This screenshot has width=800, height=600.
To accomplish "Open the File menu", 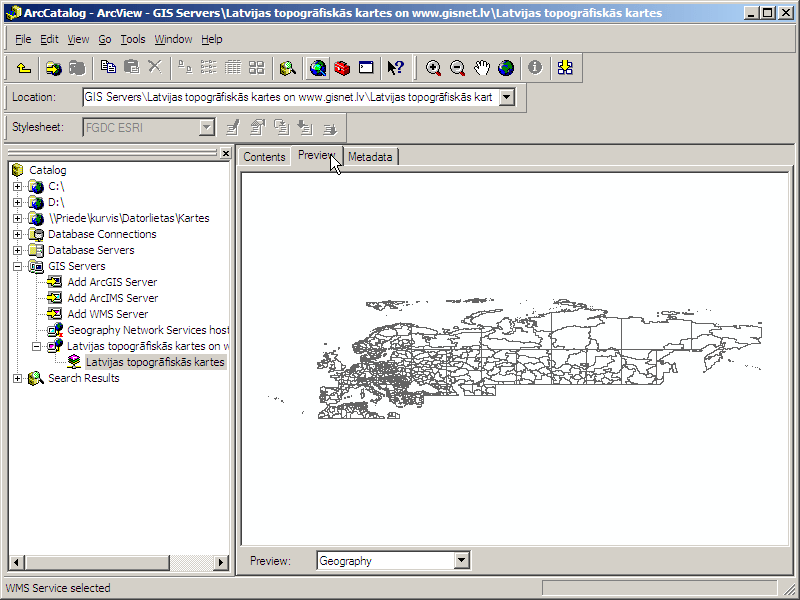I will point(23,39).
